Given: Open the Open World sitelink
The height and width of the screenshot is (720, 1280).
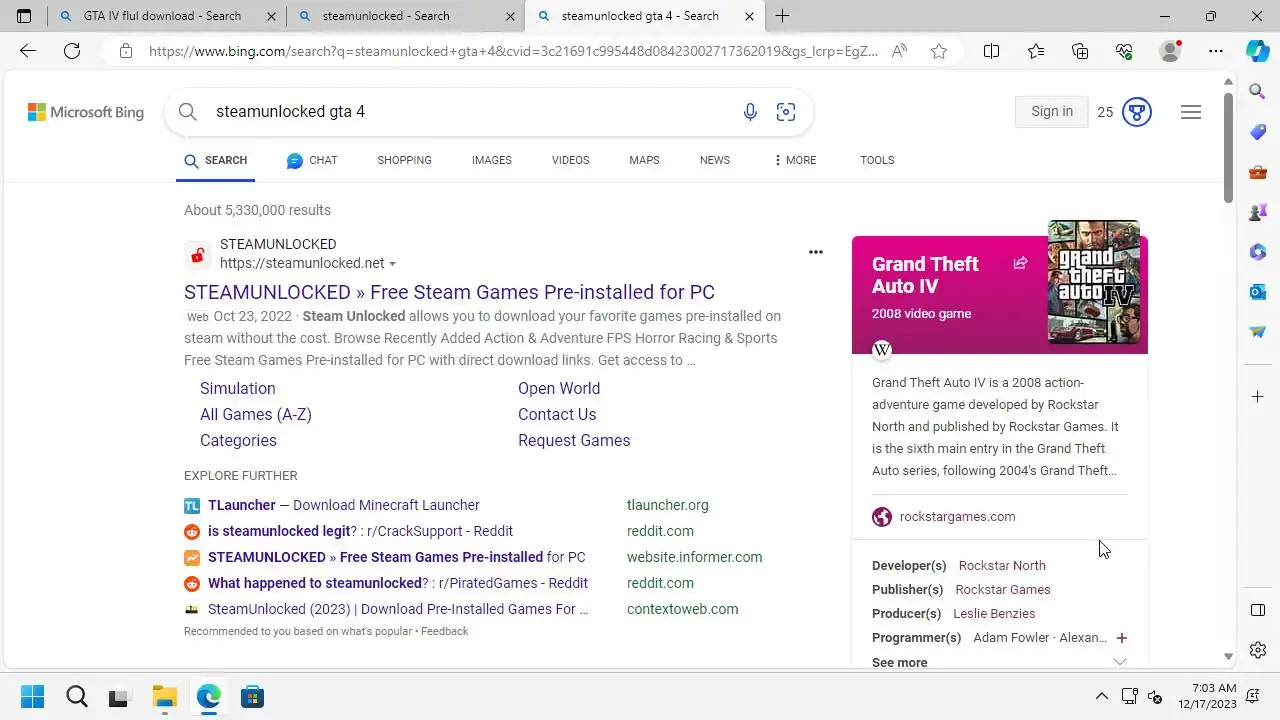Looking at the screenshot, I should tap(559, 388).
